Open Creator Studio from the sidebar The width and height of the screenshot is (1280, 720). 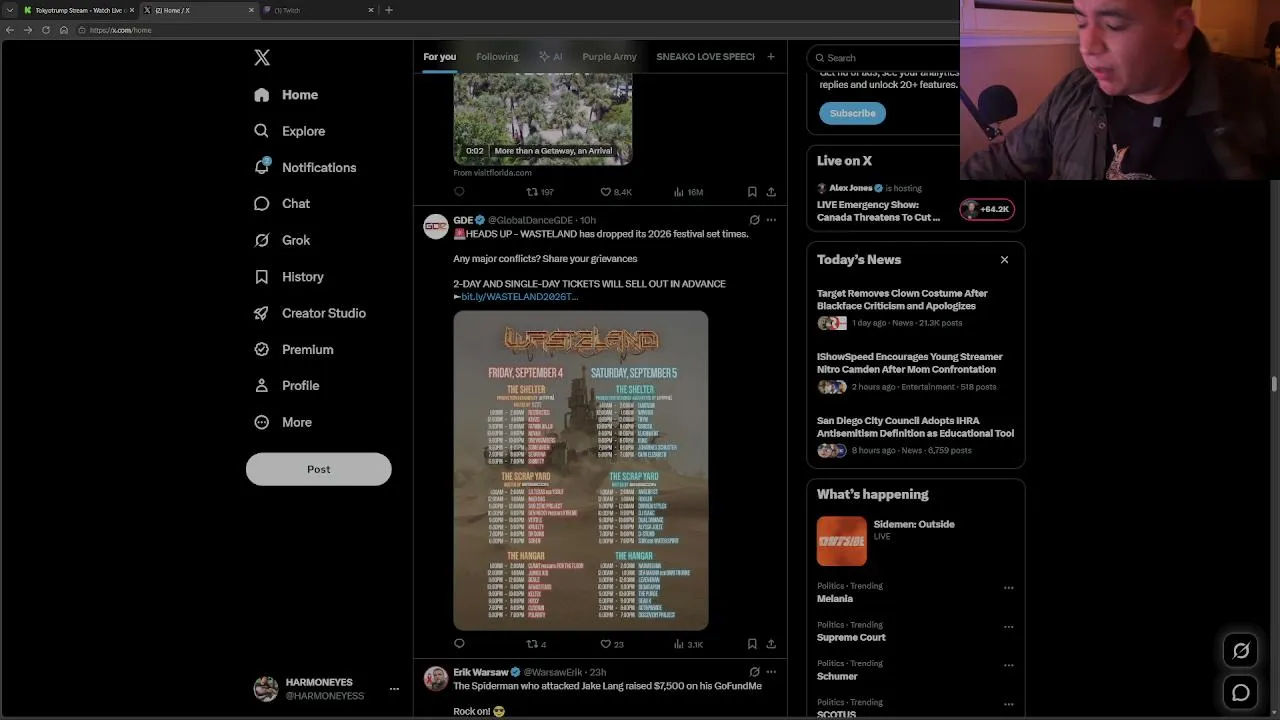309,313
